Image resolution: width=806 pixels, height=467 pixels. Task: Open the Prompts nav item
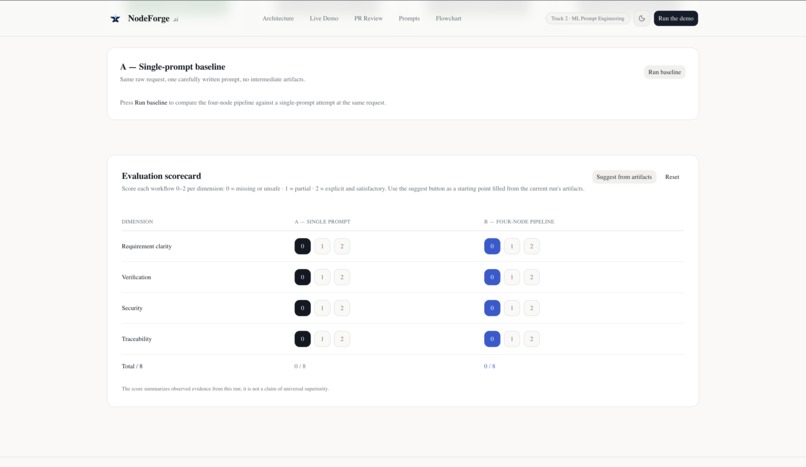409,18
